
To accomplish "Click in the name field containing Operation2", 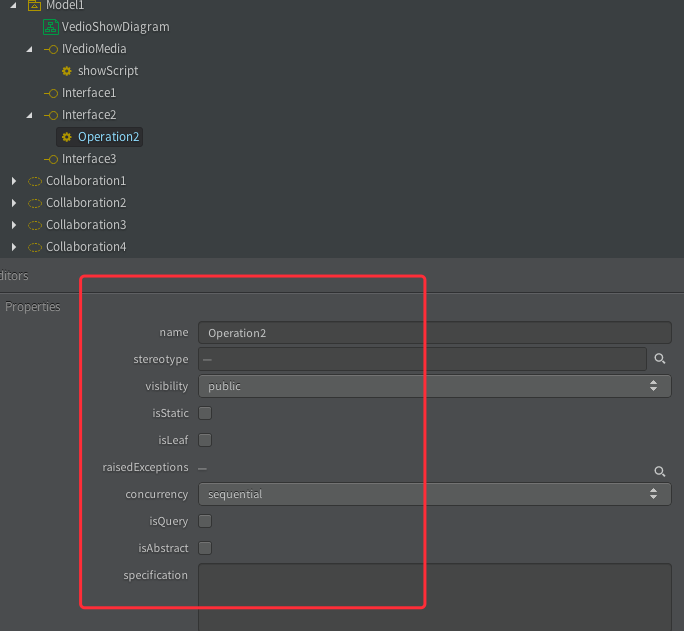I will [x=434, y=333].
